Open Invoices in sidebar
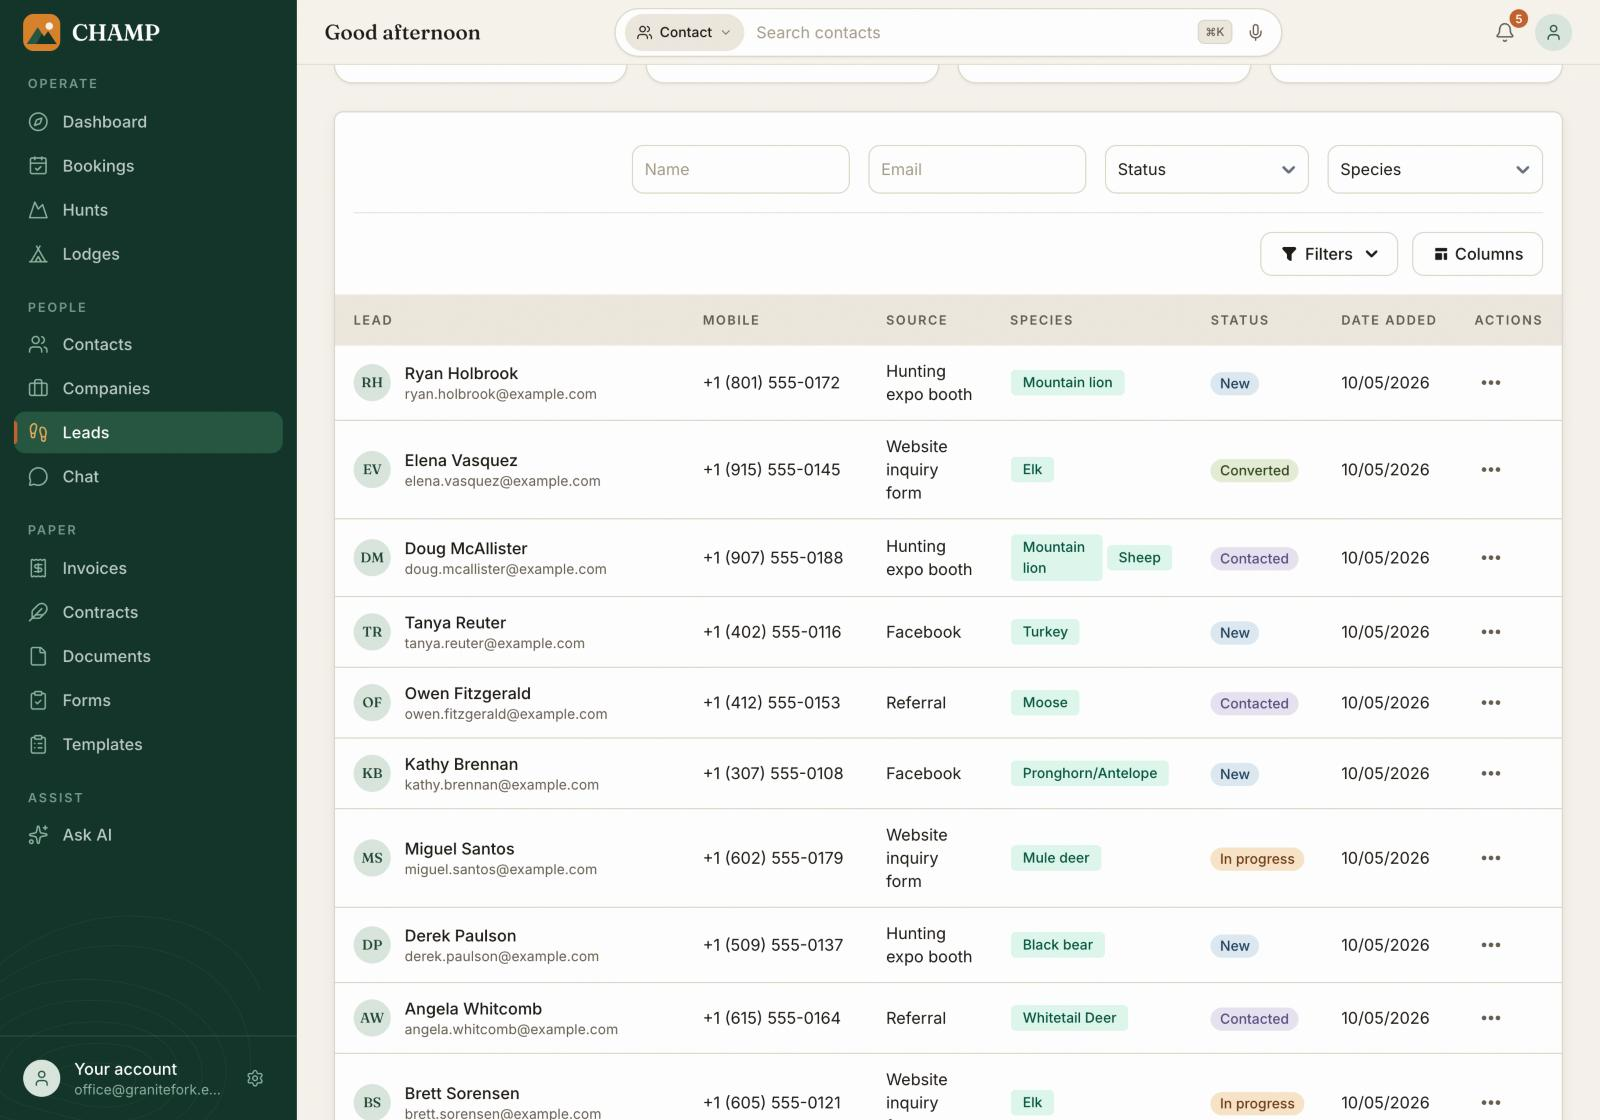 148,568
